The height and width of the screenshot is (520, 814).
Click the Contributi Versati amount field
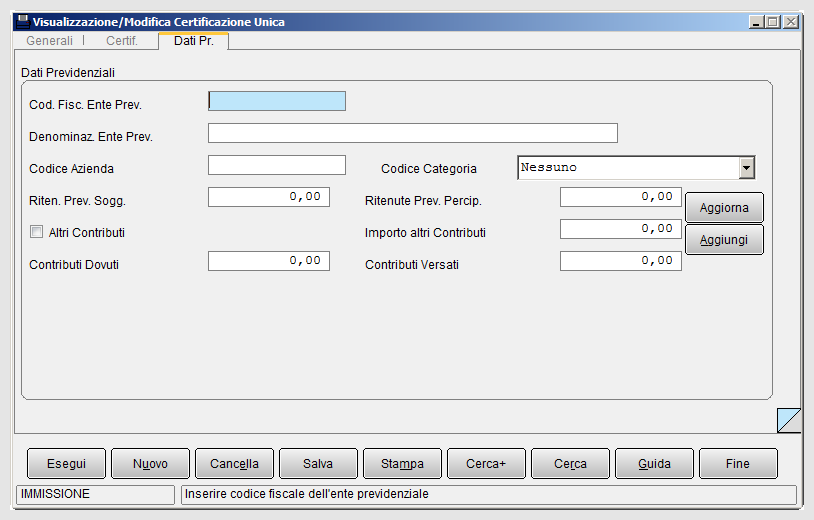pyautogui.click(x=620, y=261)
